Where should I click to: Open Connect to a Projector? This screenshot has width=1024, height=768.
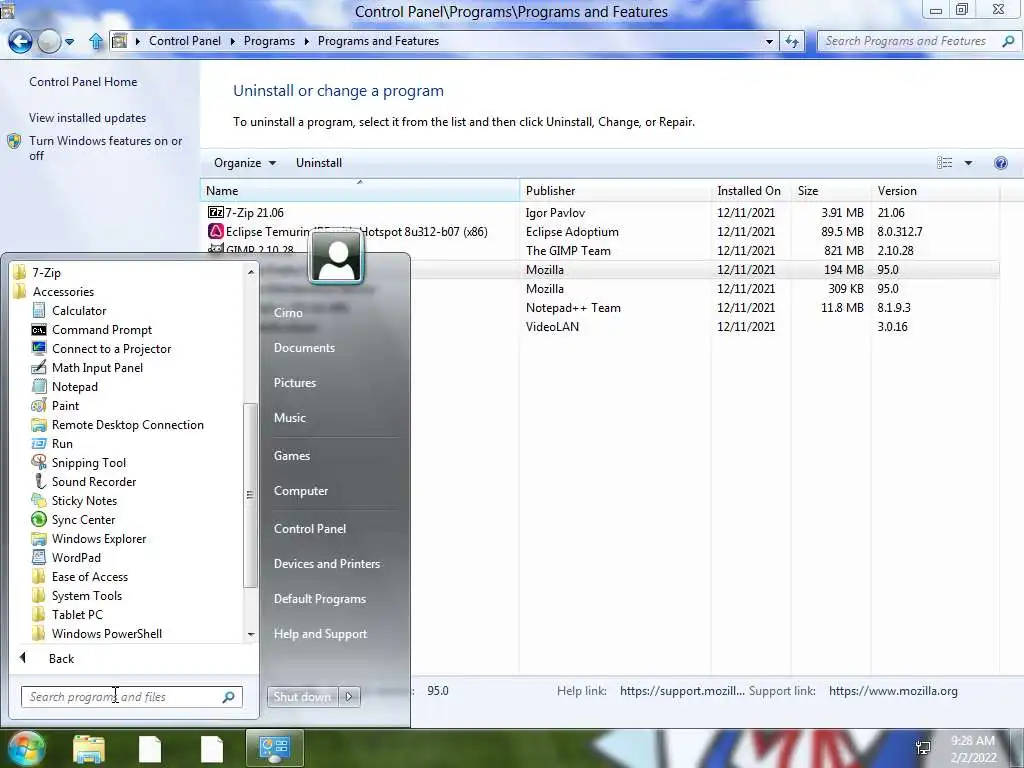[x=111, y=349]
